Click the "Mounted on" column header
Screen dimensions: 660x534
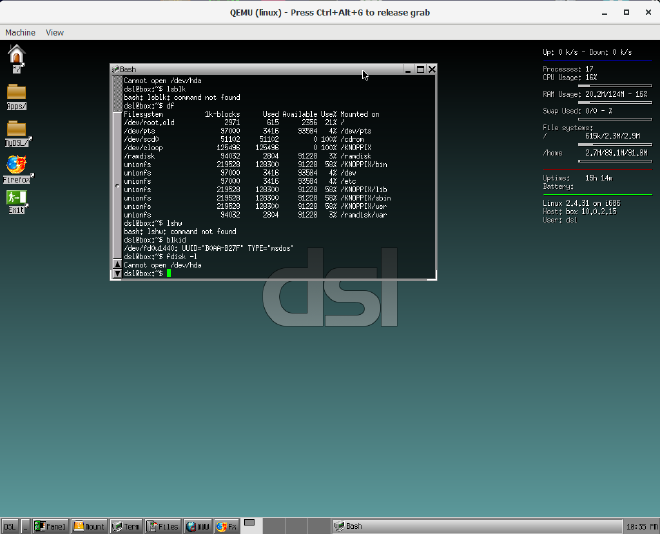point(359,114)
